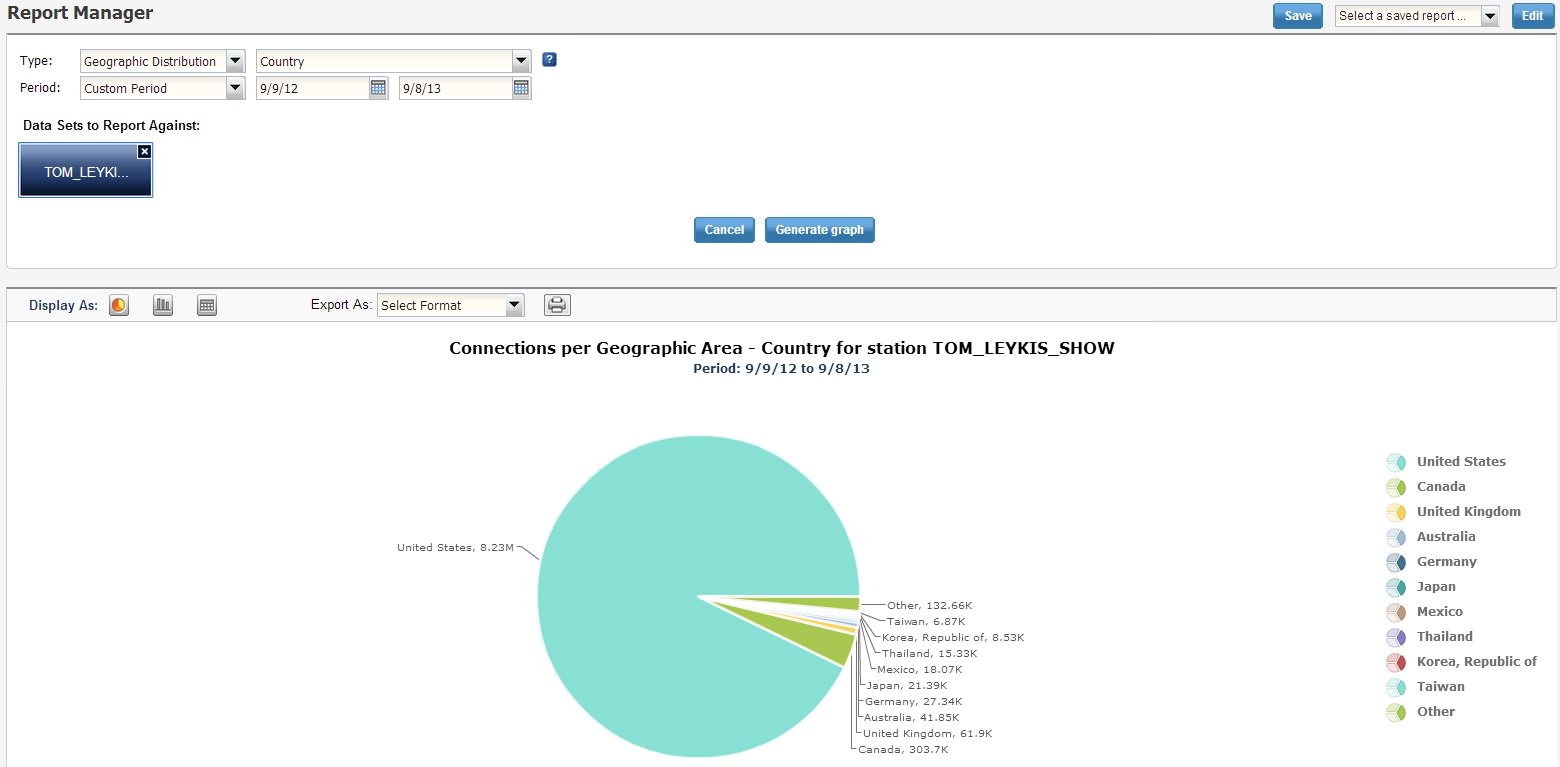Open the Type dropdown showing Geographic Distribution

162,61
